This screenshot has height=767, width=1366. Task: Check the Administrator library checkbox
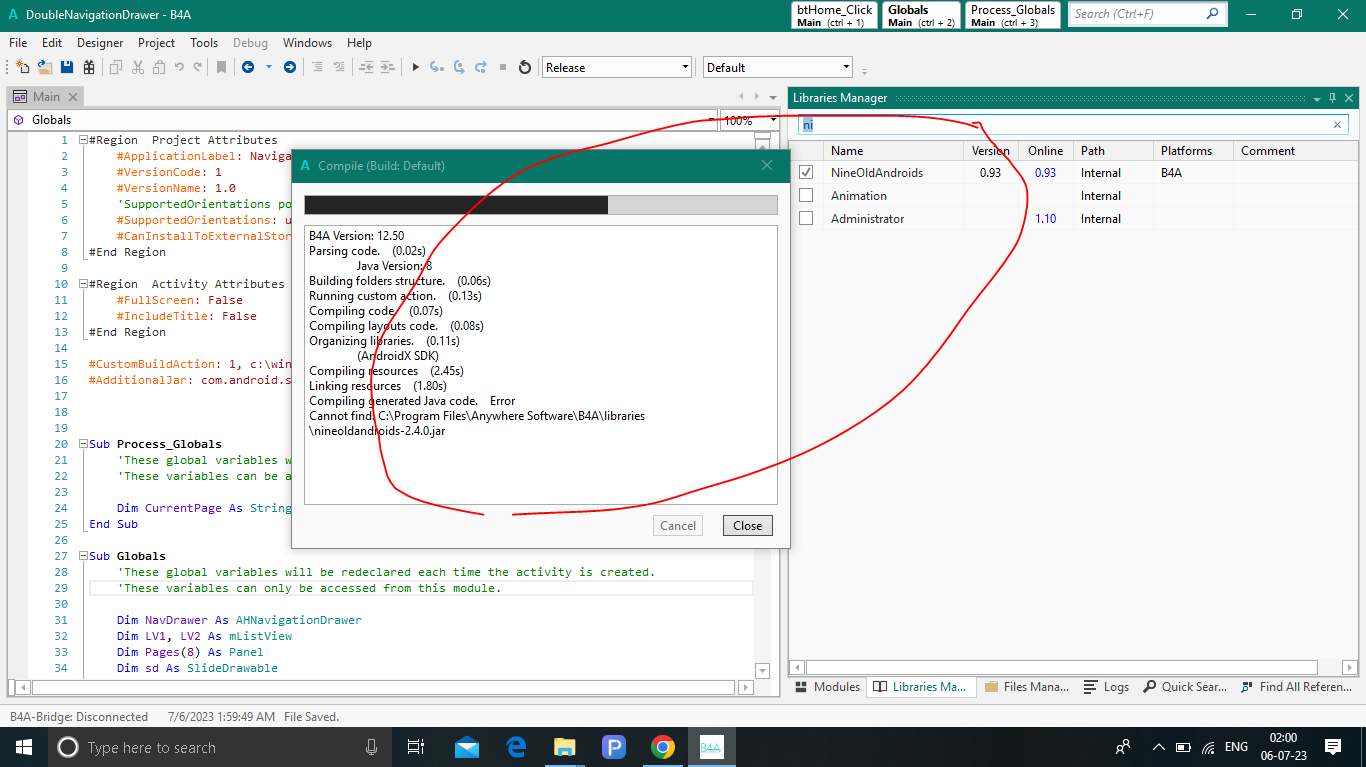coord(806,219)
